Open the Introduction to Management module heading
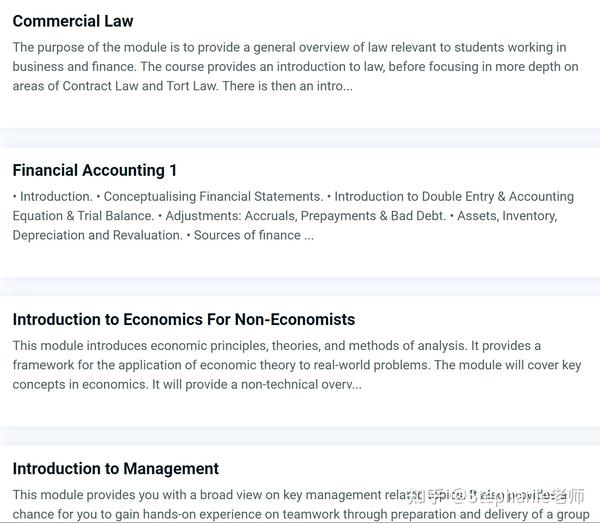The height and width of the screenshot is (523, 600). pyautogui.click(x=116, y=469)
